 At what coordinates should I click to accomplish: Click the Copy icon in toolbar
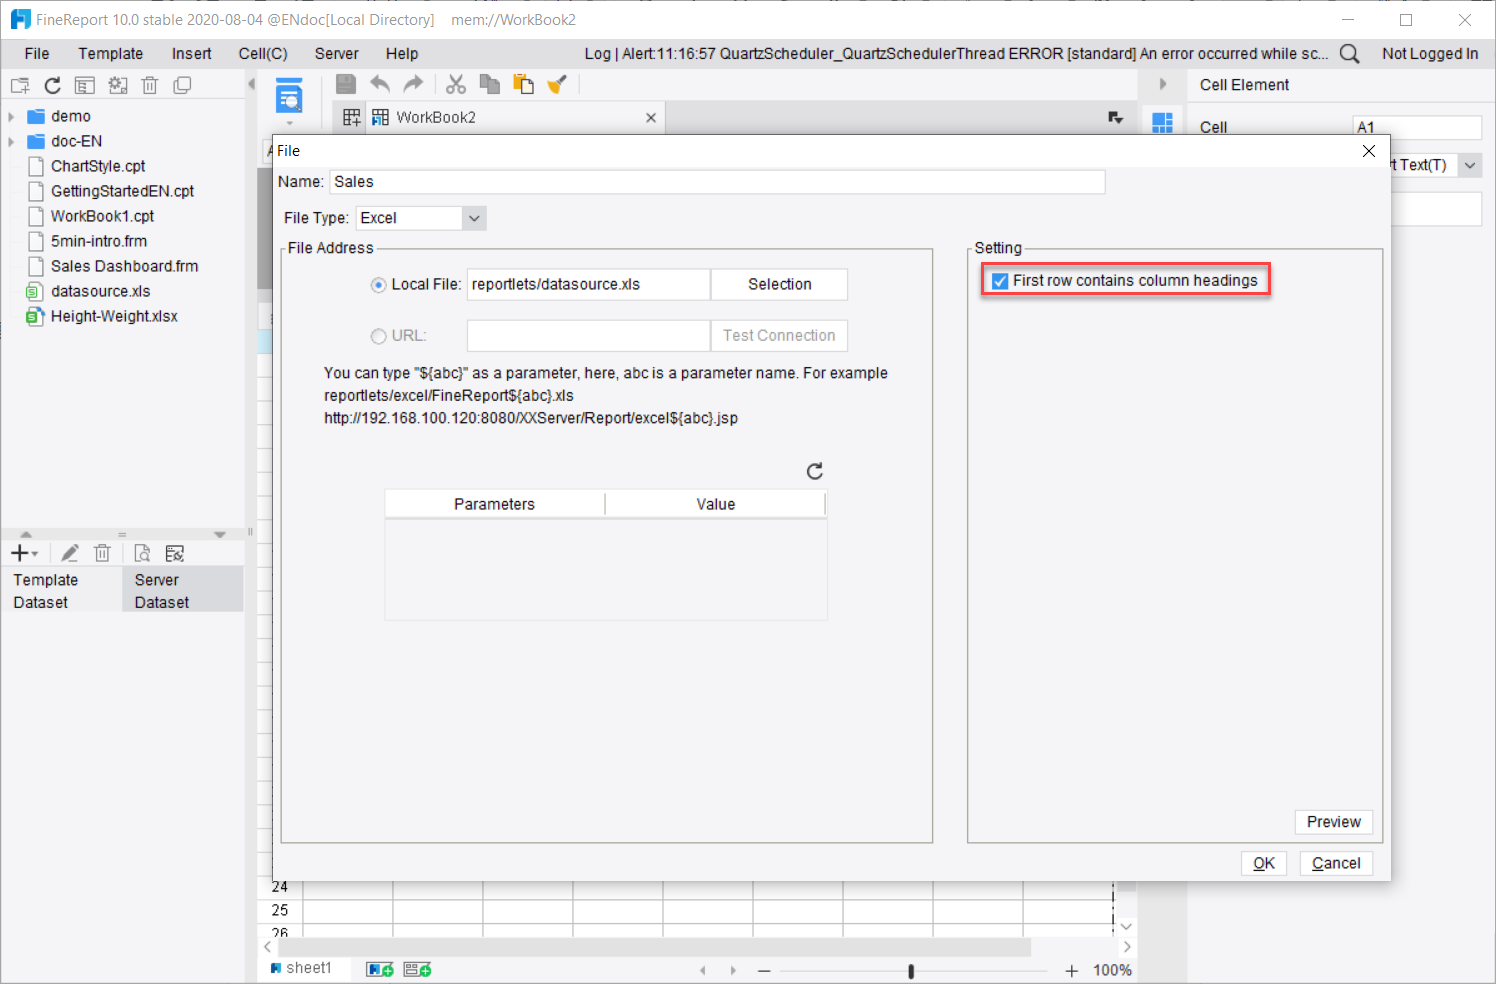point(490,85)
